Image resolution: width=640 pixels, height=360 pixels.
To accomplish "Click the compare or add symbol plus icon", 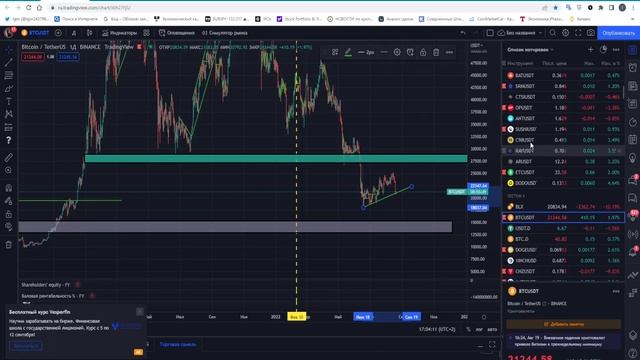I will 58,33.
